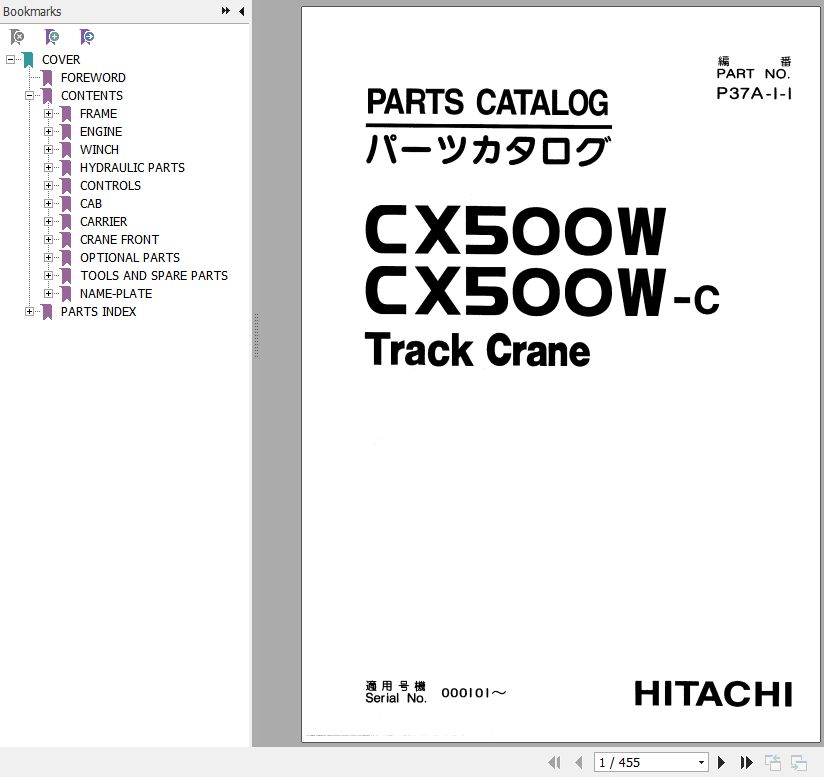Open the CAB bookmark
The image size is (824, 777).
(x=91, y=203)
